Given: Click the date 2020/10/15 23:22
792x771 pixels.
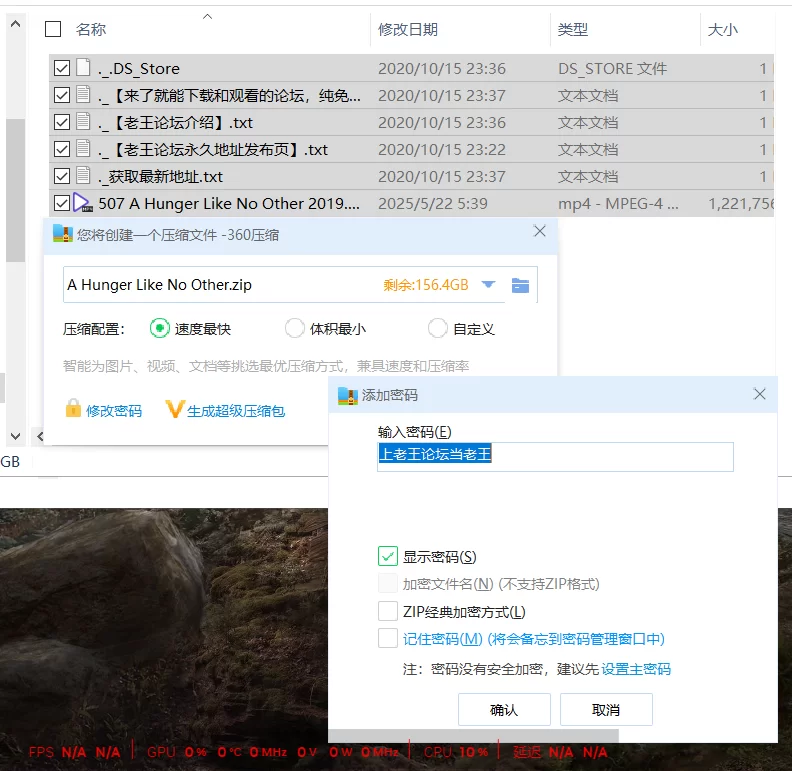Looking at the screenshot, I should [442, 150].
